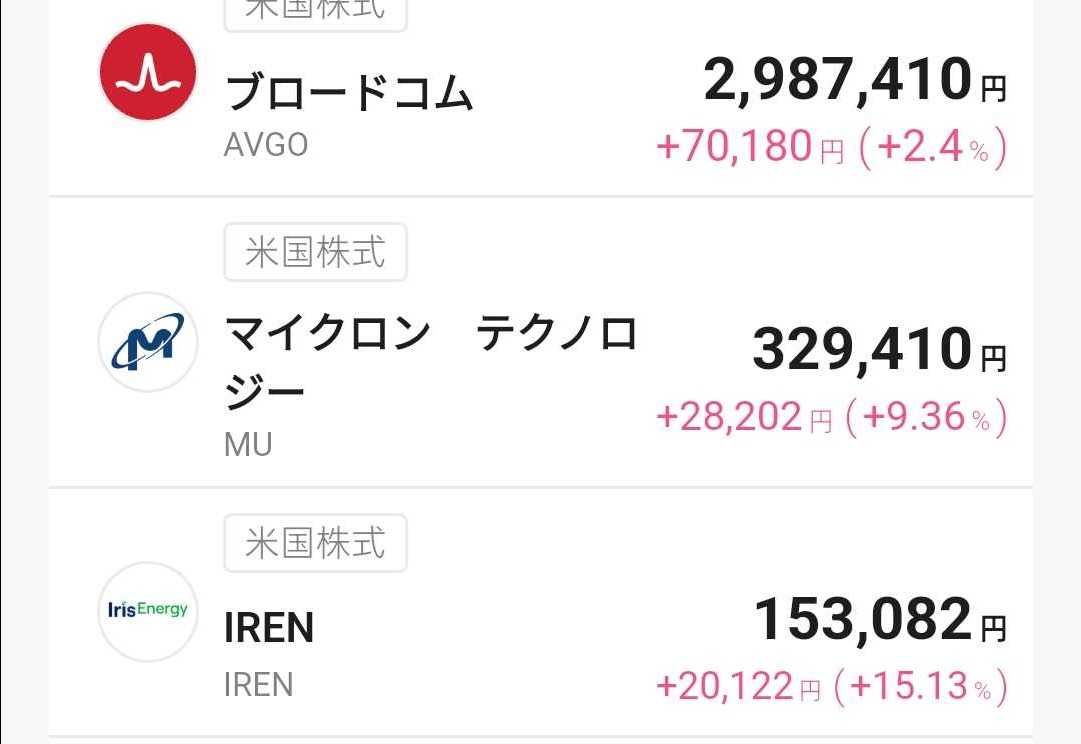This screenshot has height=744, width=1081.
Task: Select the gray IREN ticker symbol
Action: tap(259, 685)
